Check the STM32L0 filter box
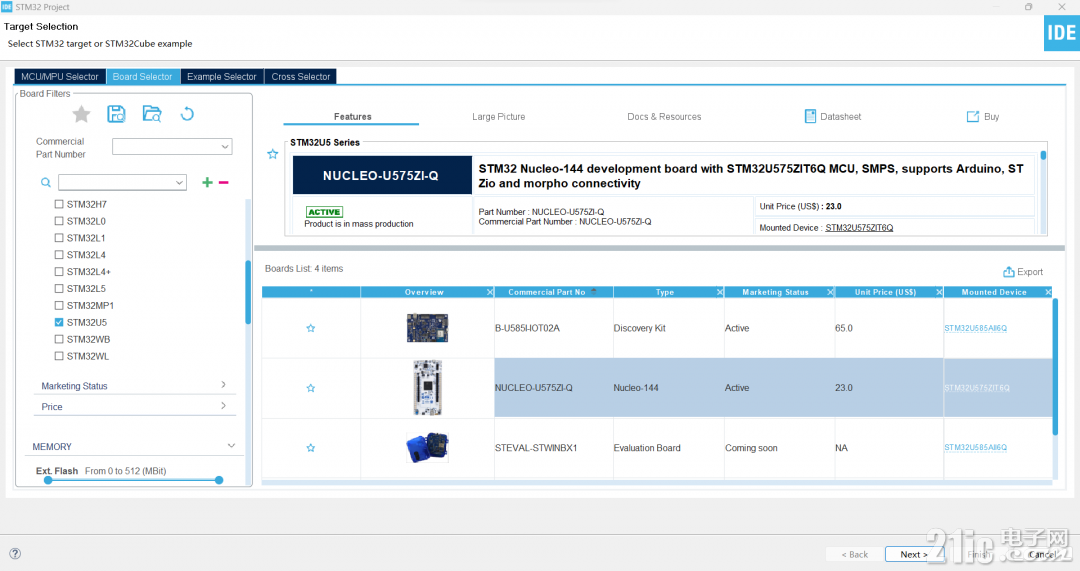 click(x=59, y=221)
